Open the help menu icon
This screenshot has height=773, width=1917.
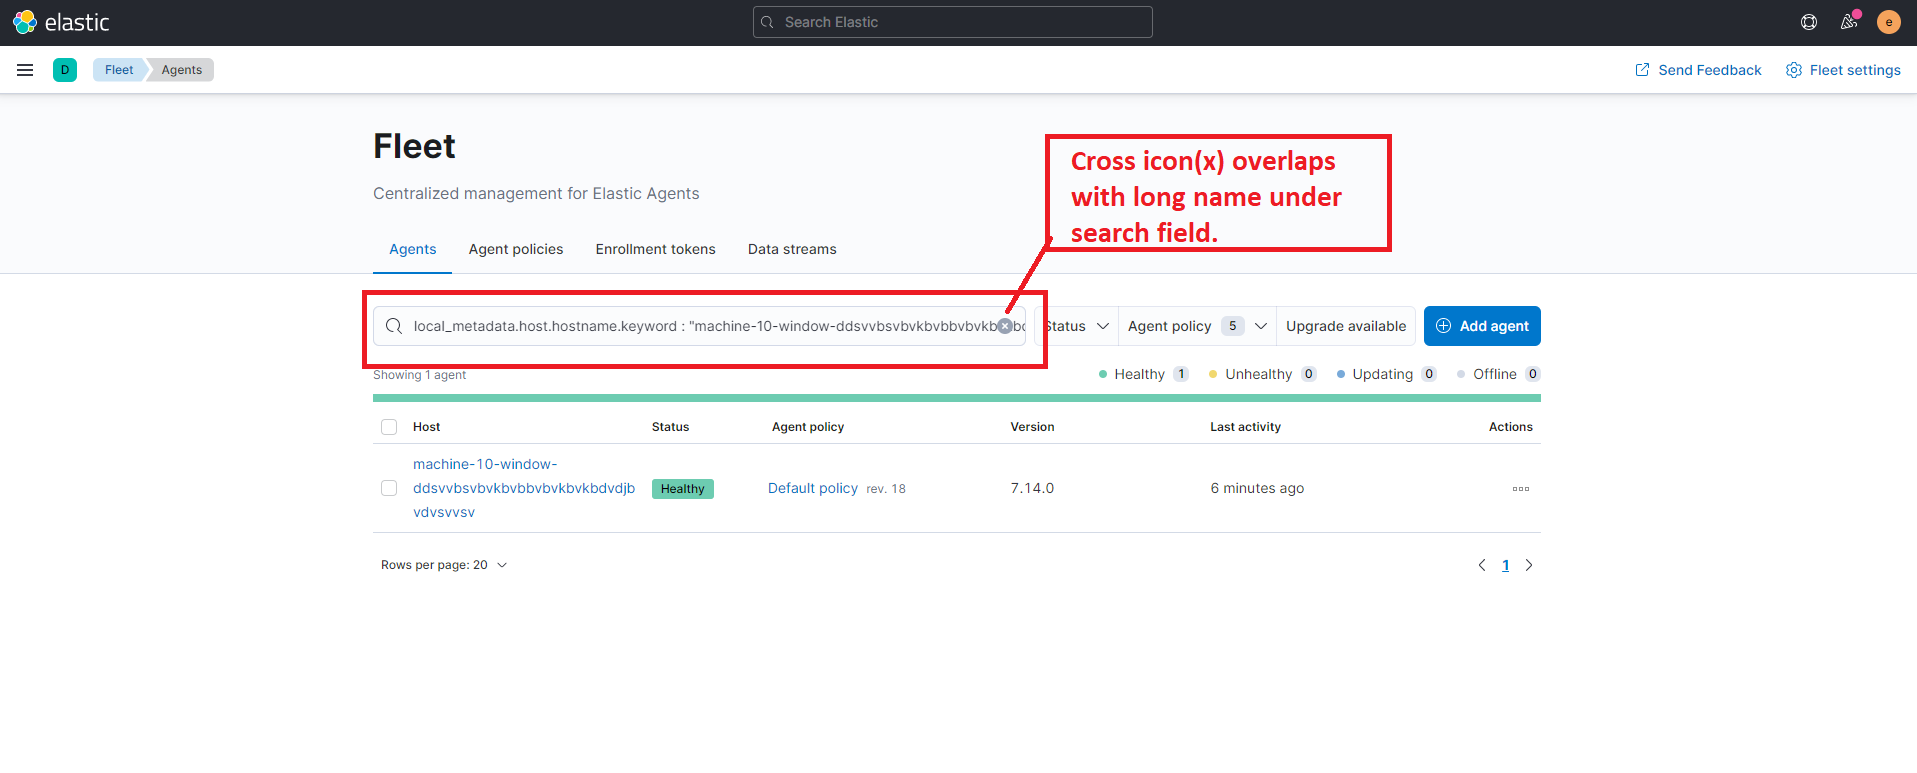coord(1809,22)
